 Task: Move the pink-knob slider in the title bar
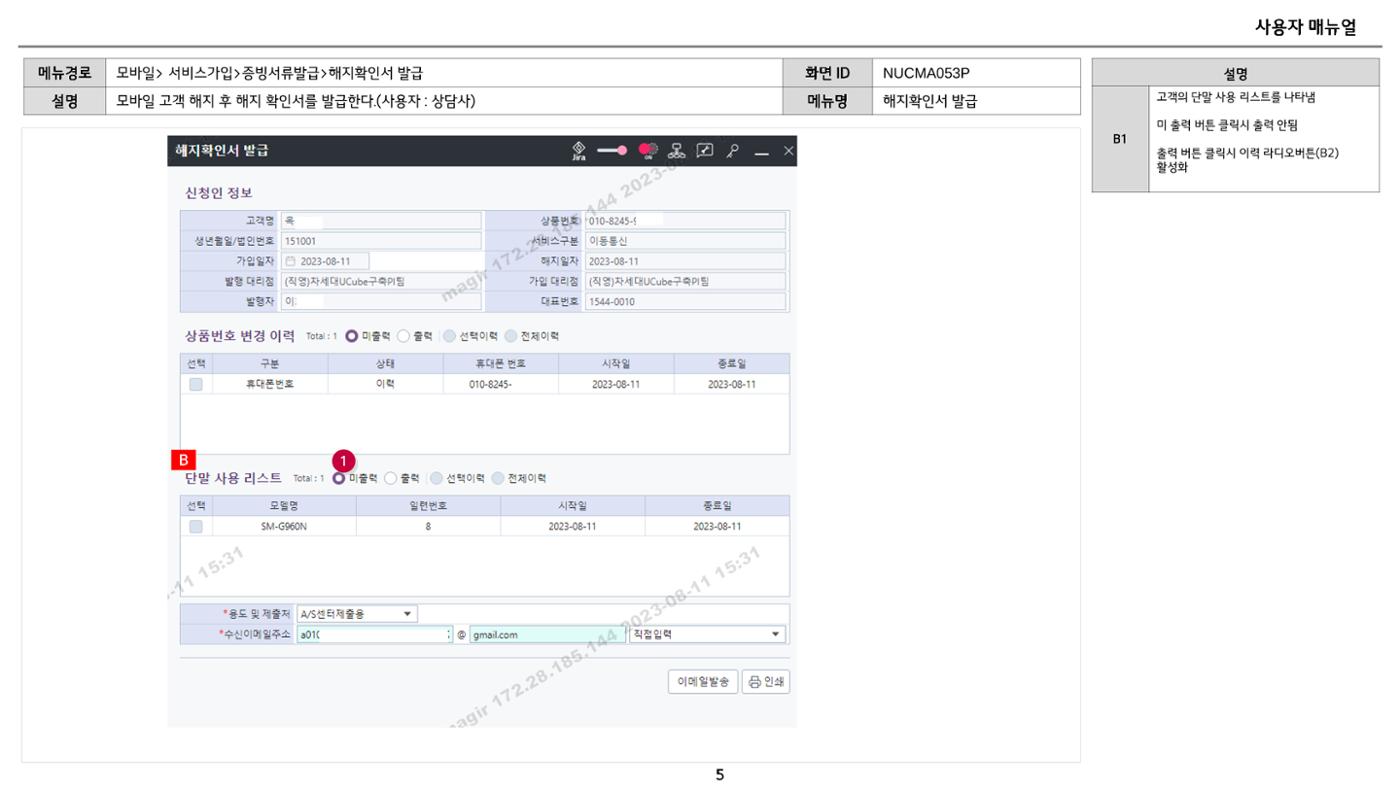tap(612, 151)
